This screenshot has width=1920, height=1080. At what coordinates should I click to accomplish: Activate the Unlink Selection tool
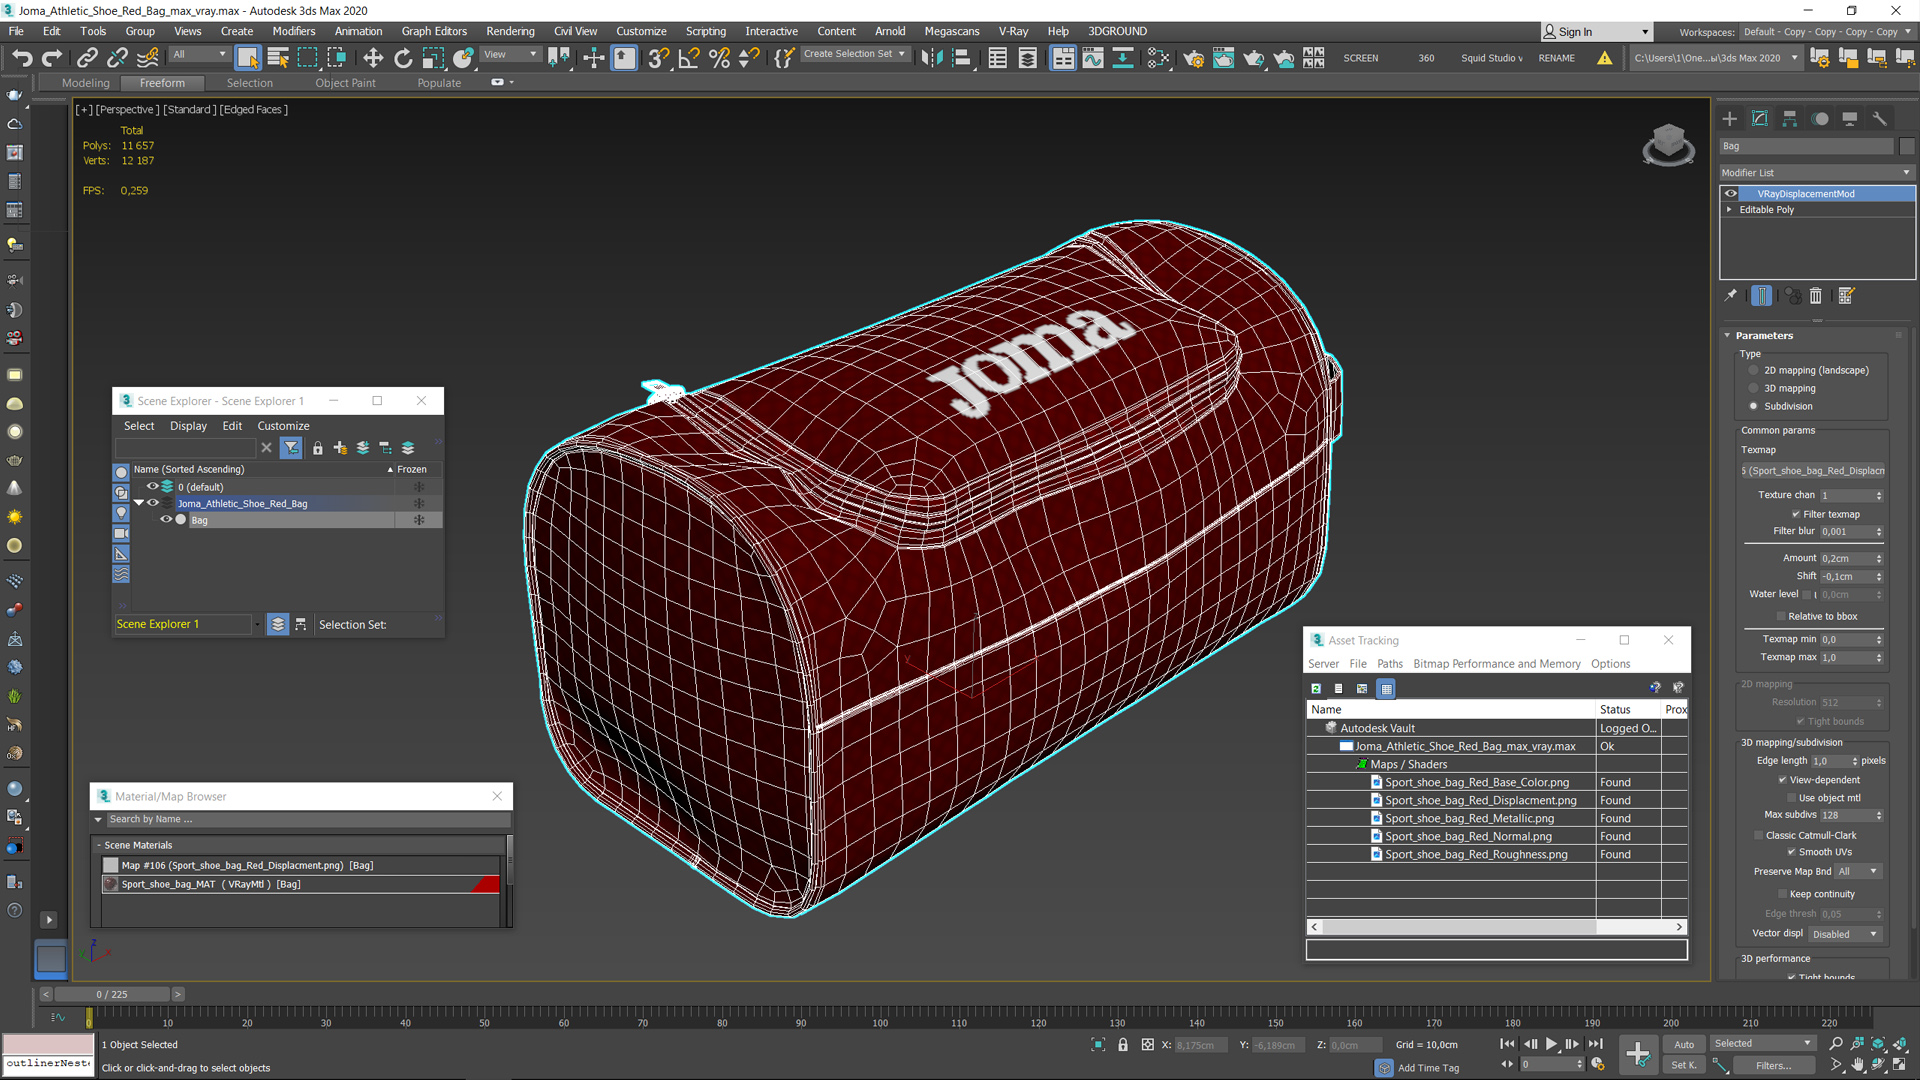click(x=117, y=58)
